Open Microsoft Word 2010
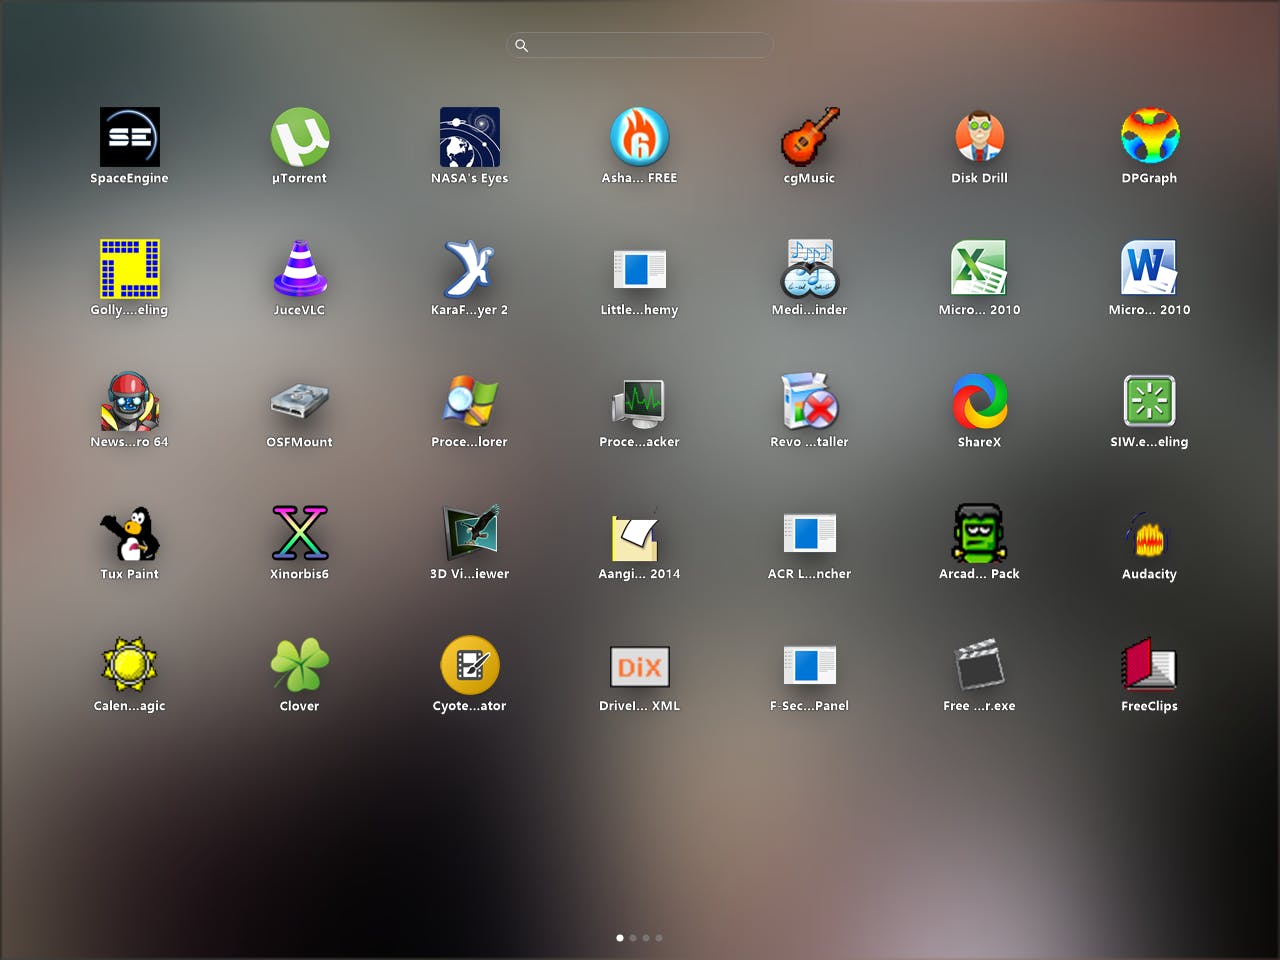The width and height of the screenshot is (1280, 960). tap(1150, 269)
